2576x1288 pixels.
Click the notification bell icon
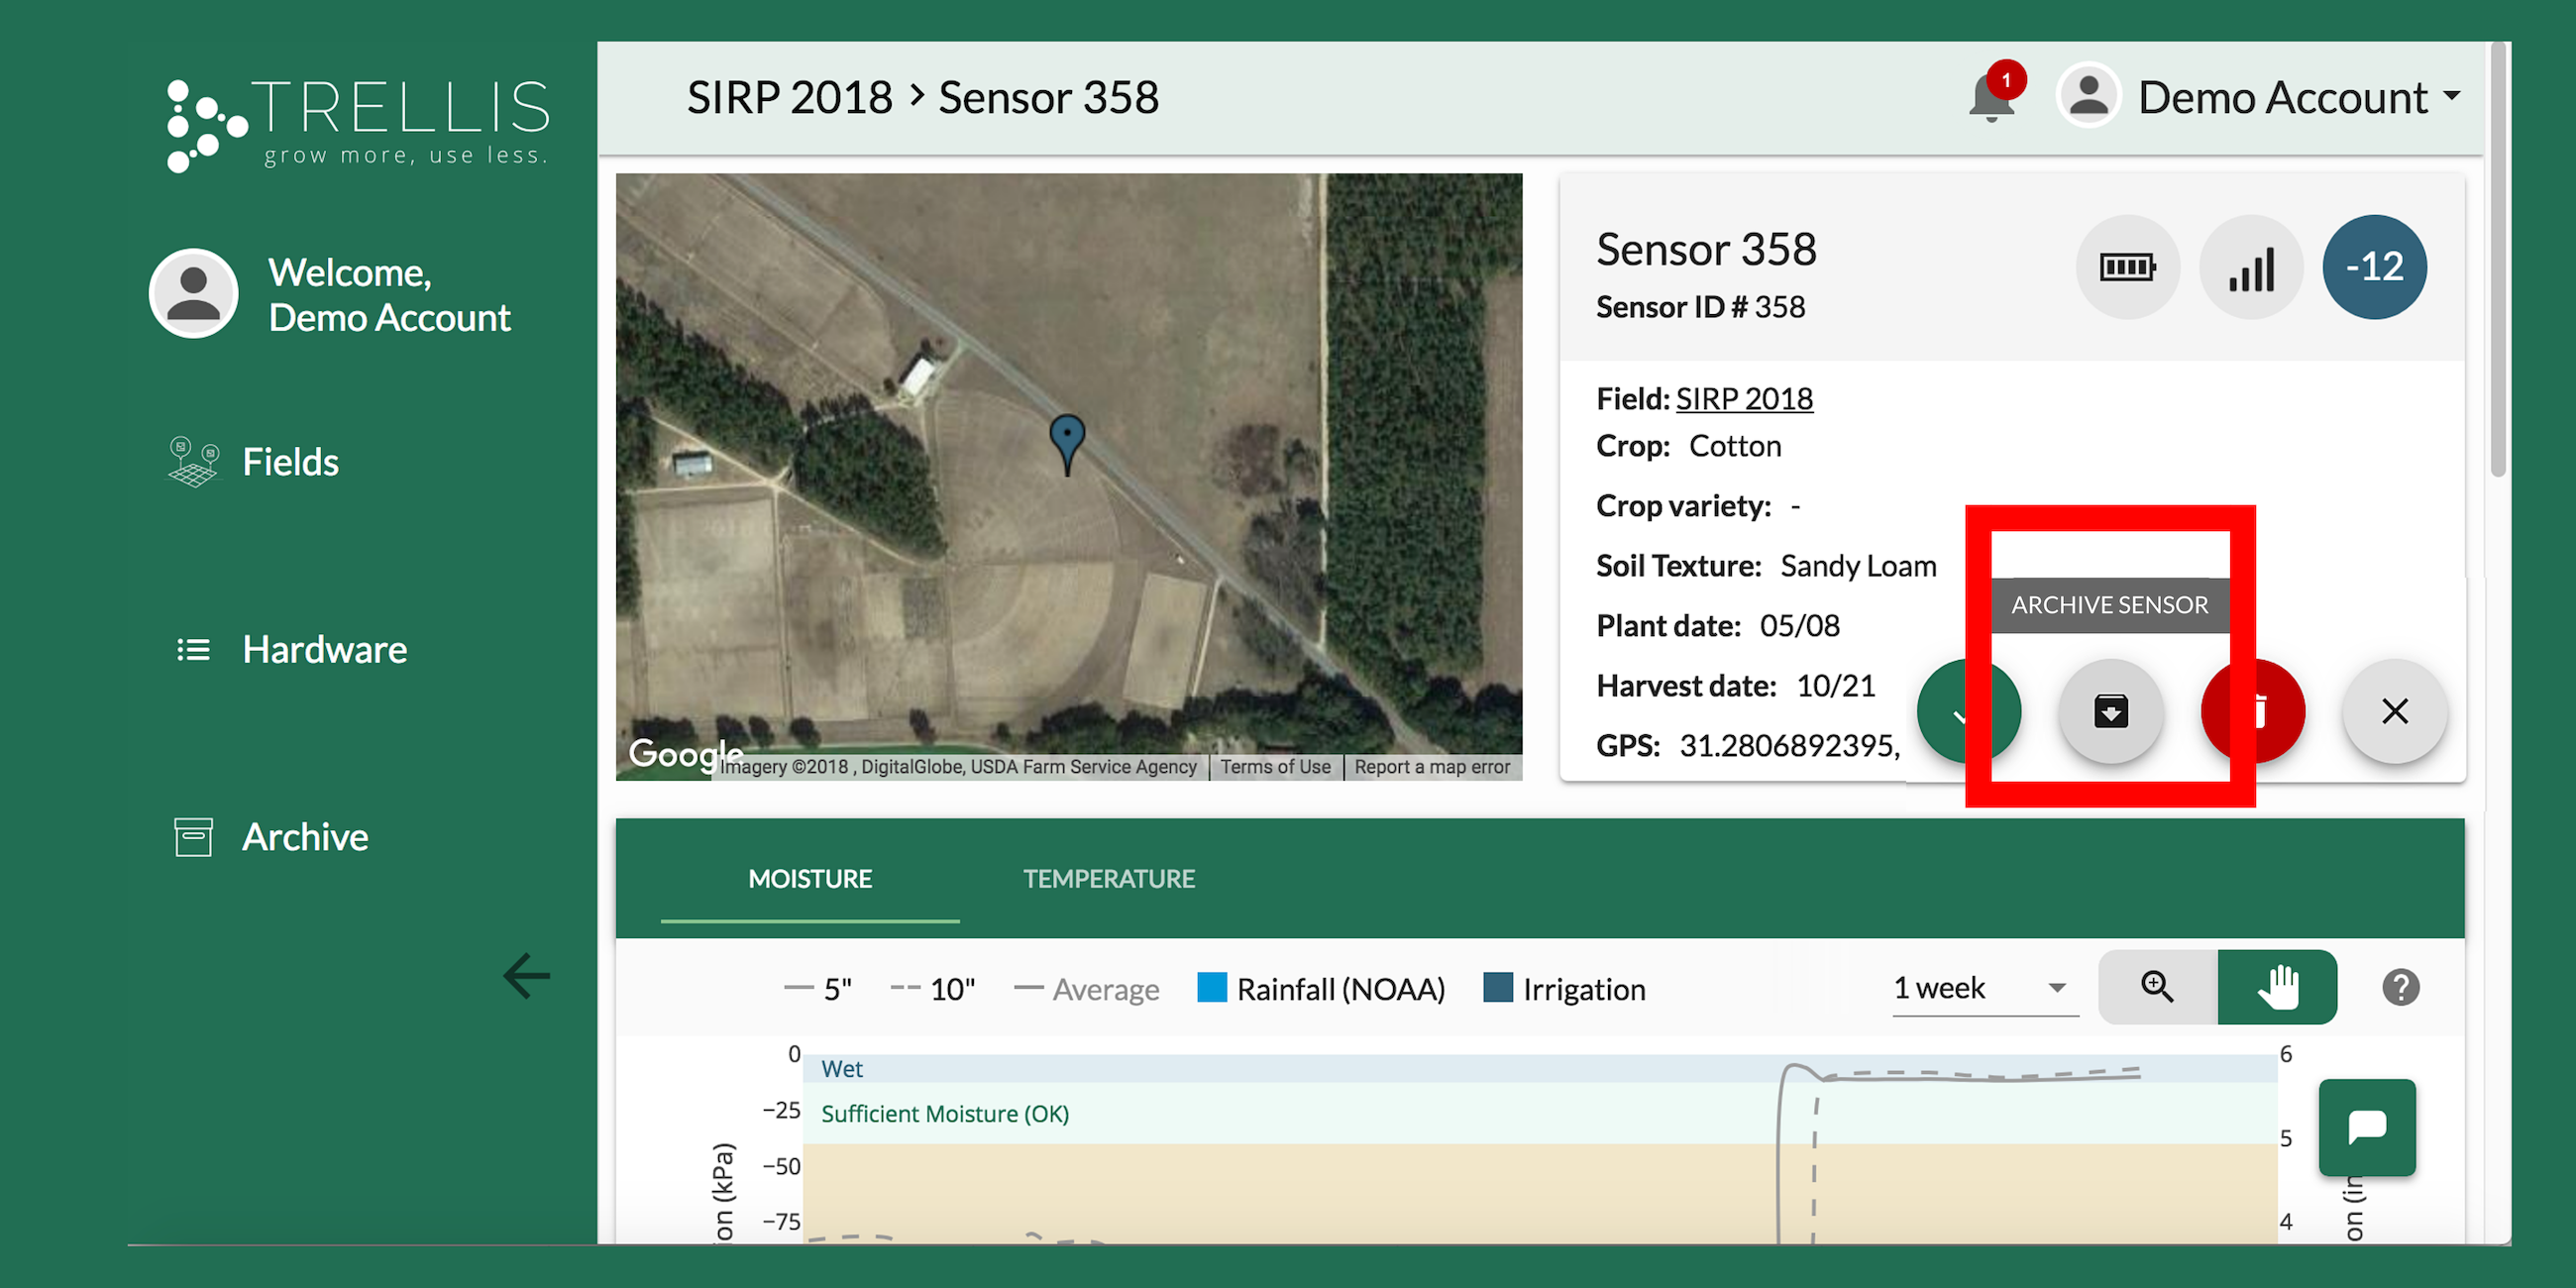(1992, 98)
